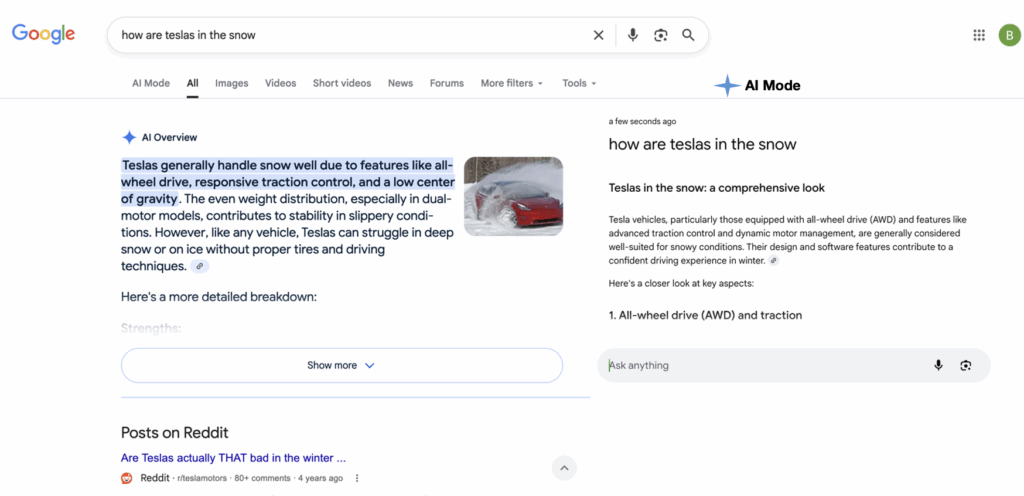Viewport: 1024px width, 496px height.
Task: Click AI Mode panel query heading
Action: pos(703,144)
